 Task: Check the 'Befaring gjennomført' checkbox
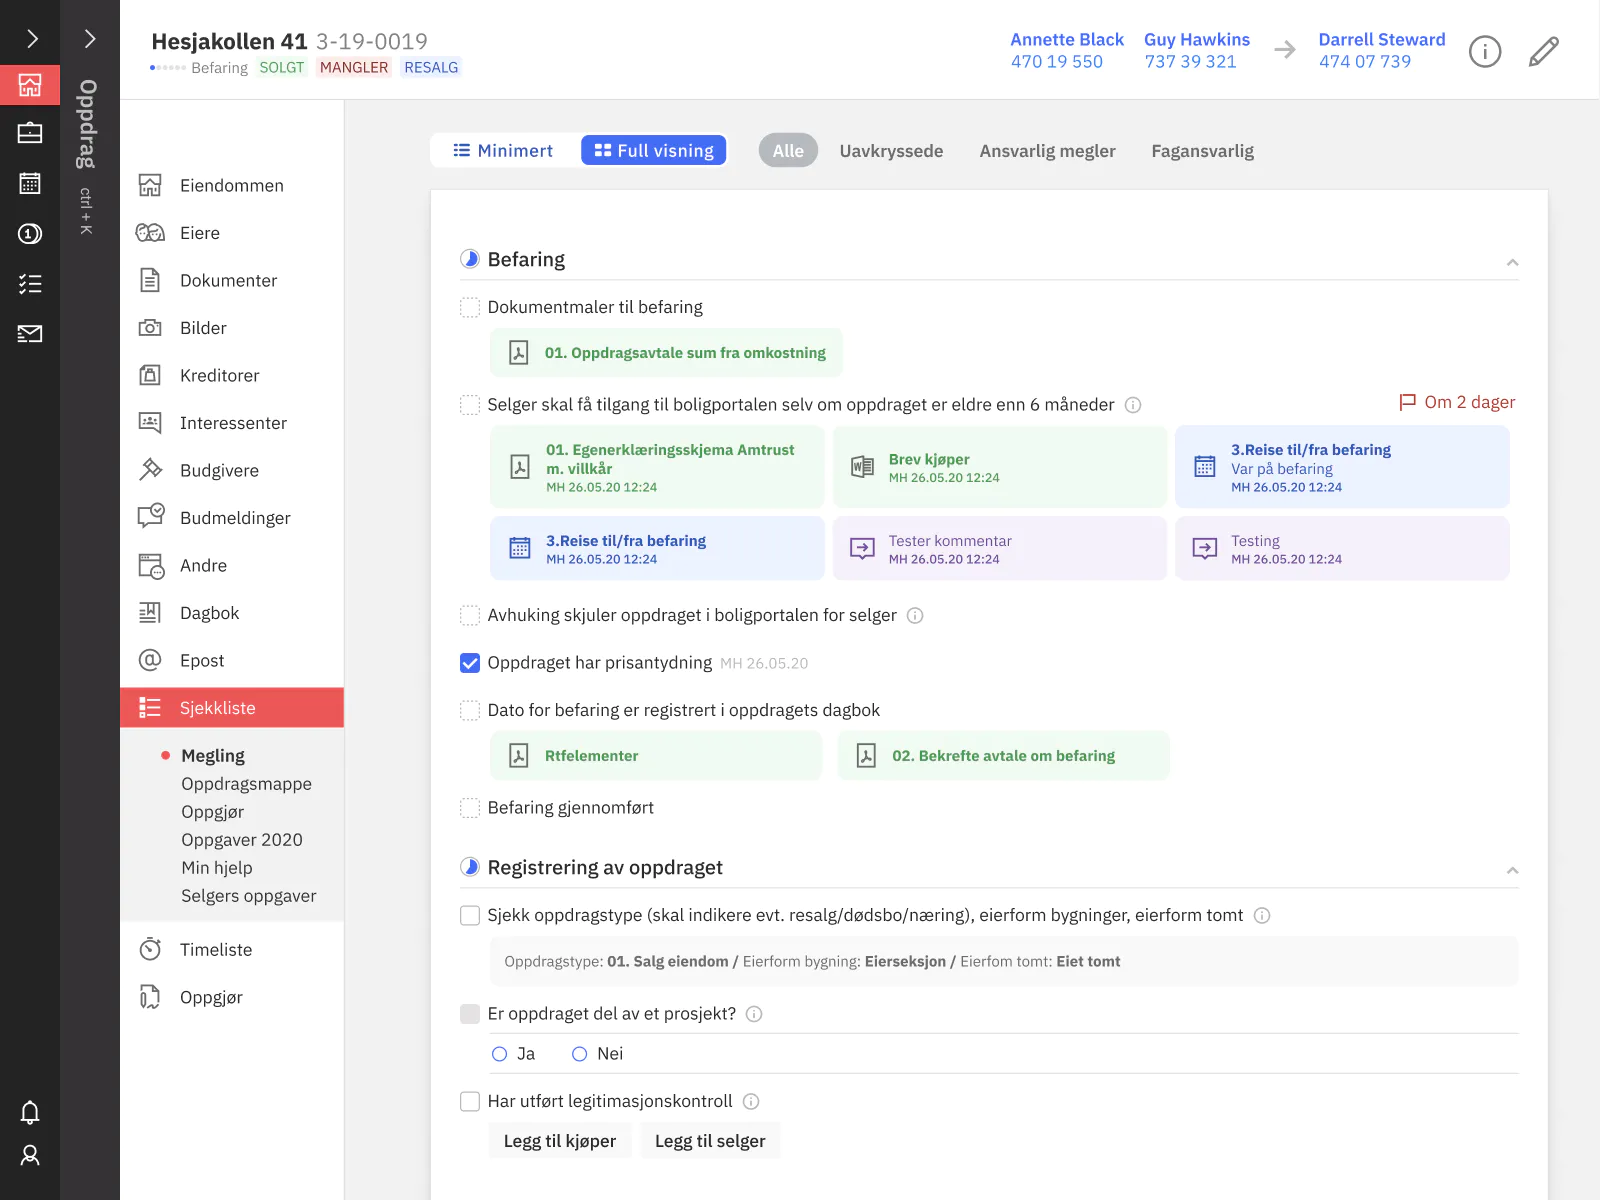point(470,808)
